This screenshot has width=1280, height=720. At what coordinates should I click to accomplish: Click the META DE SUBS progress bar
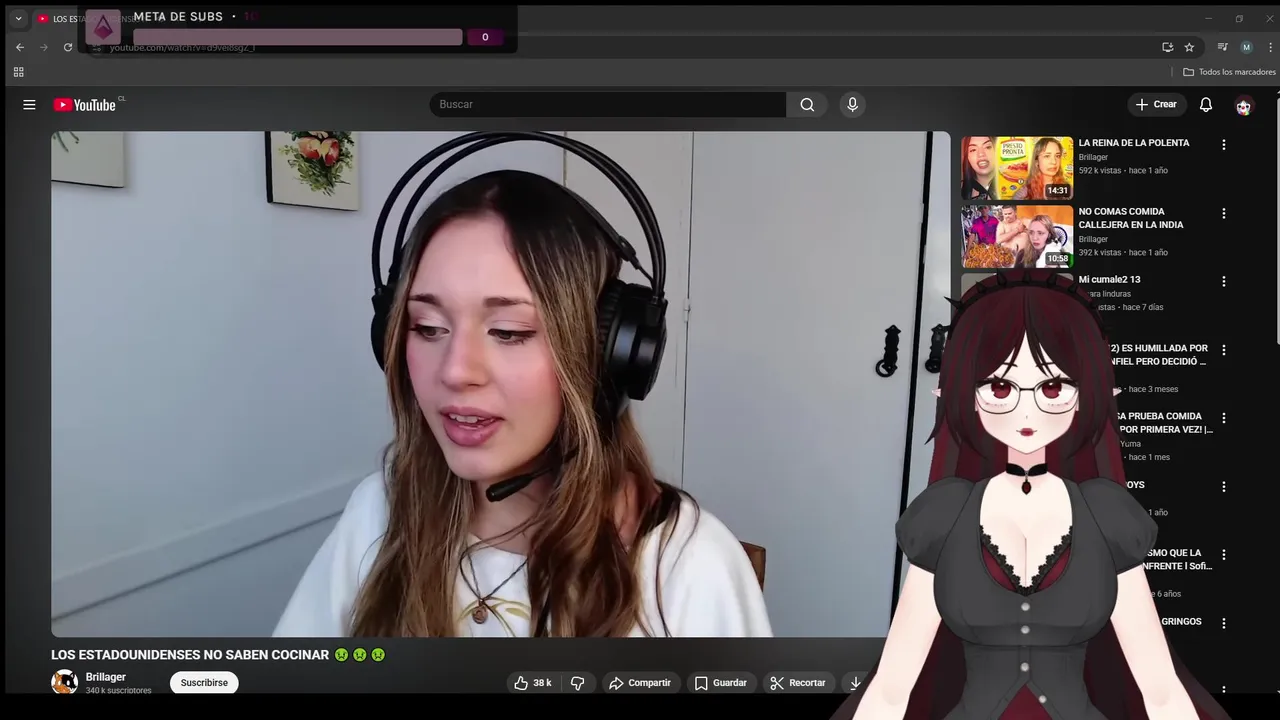click(298, 37)
